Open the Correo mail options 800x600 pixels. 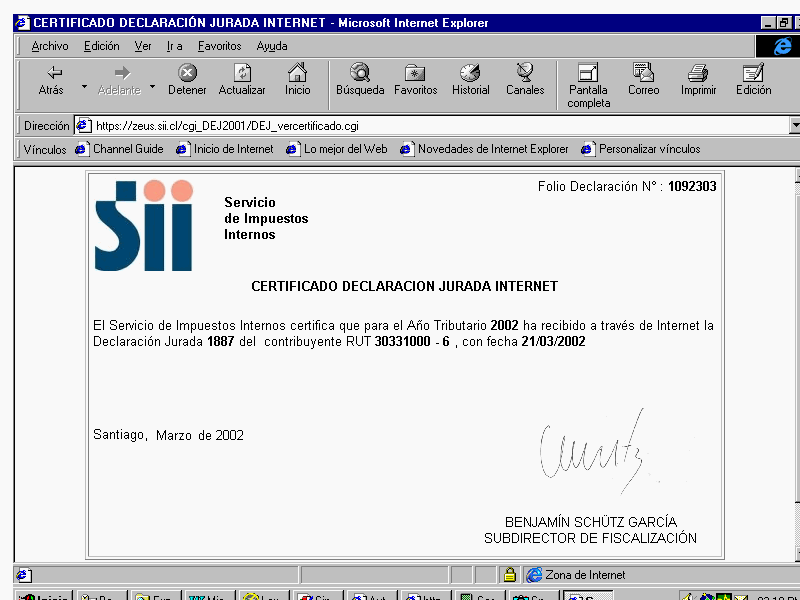643,80
